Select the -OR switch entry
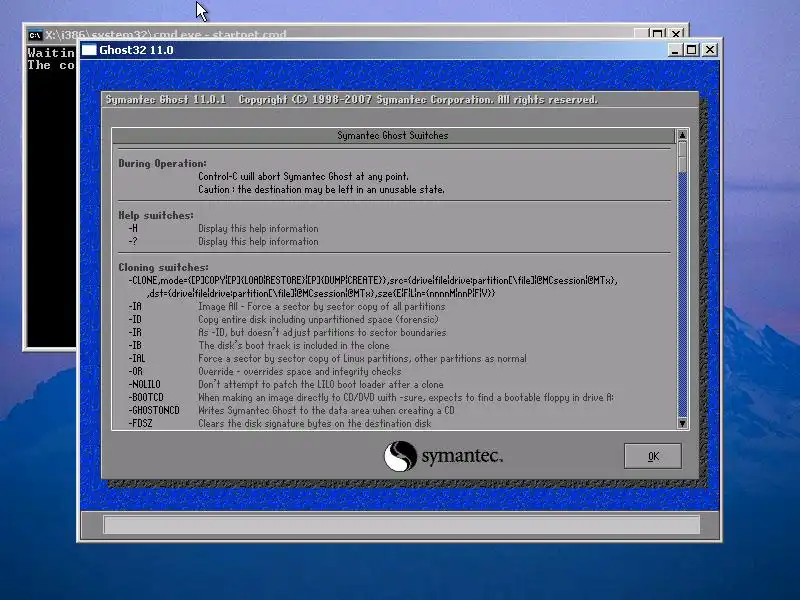 pos(136,371)
